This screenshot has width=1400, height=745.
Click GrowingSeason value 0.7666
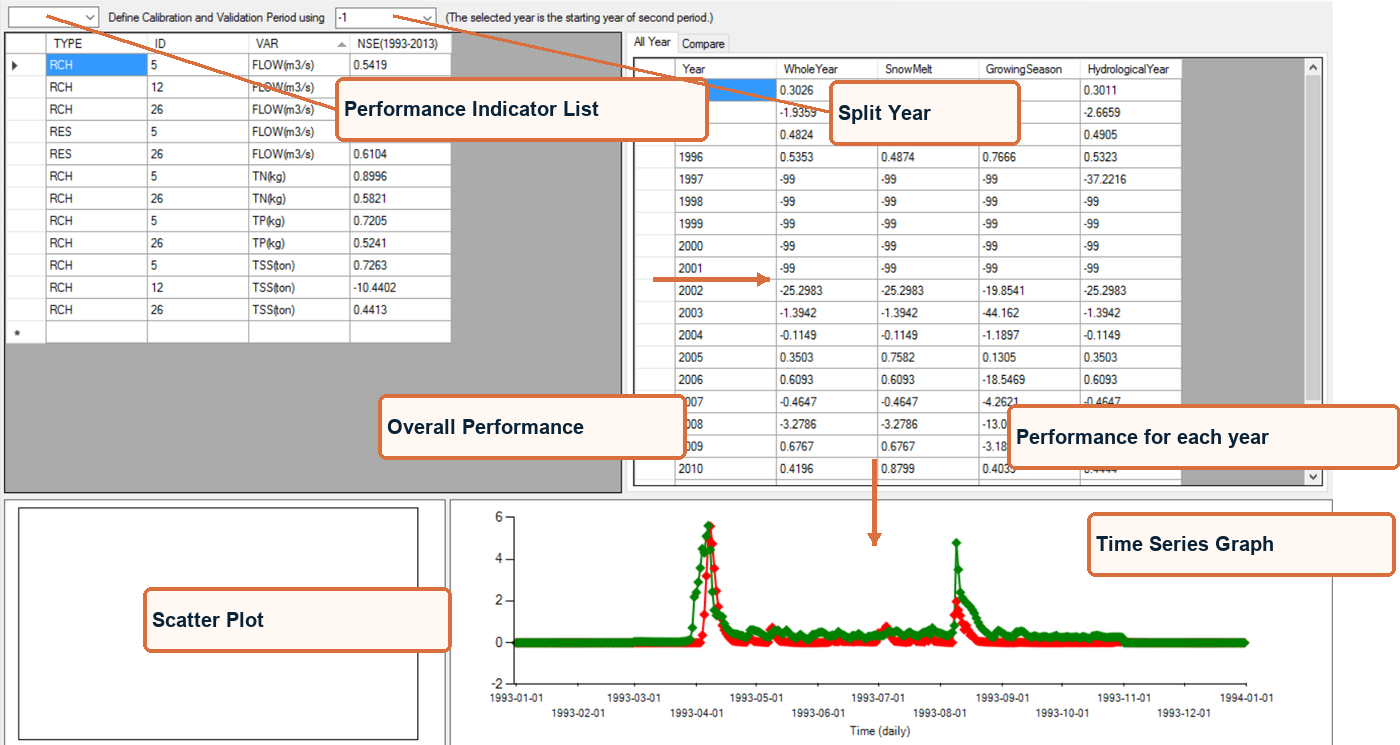[1029, 157]
